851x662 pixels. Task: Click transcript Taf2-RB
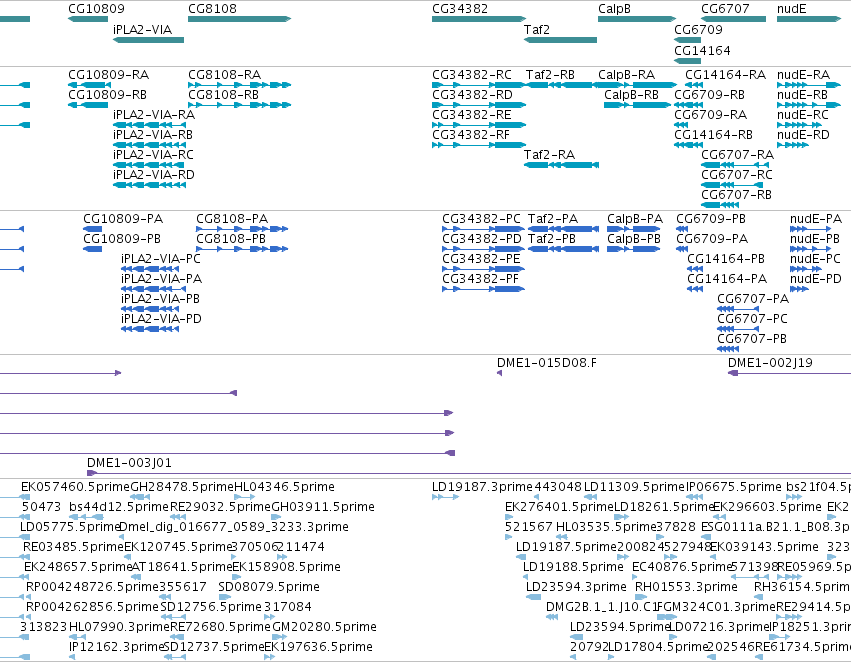pos(560,85)
